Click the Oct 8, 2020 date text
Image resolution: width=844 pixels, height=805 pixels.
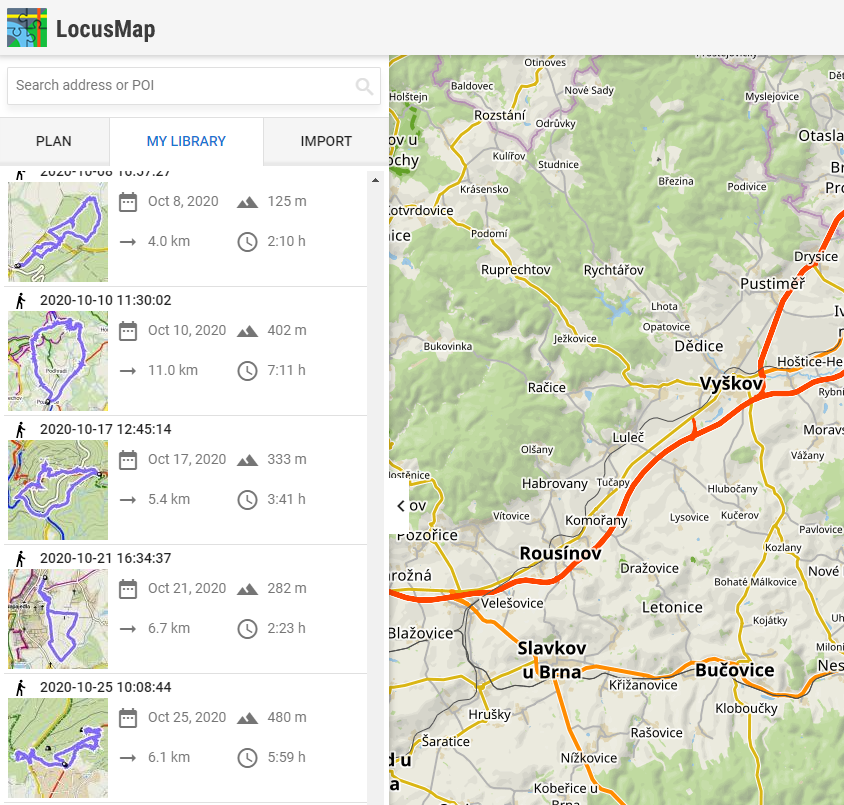coord(183,201)
